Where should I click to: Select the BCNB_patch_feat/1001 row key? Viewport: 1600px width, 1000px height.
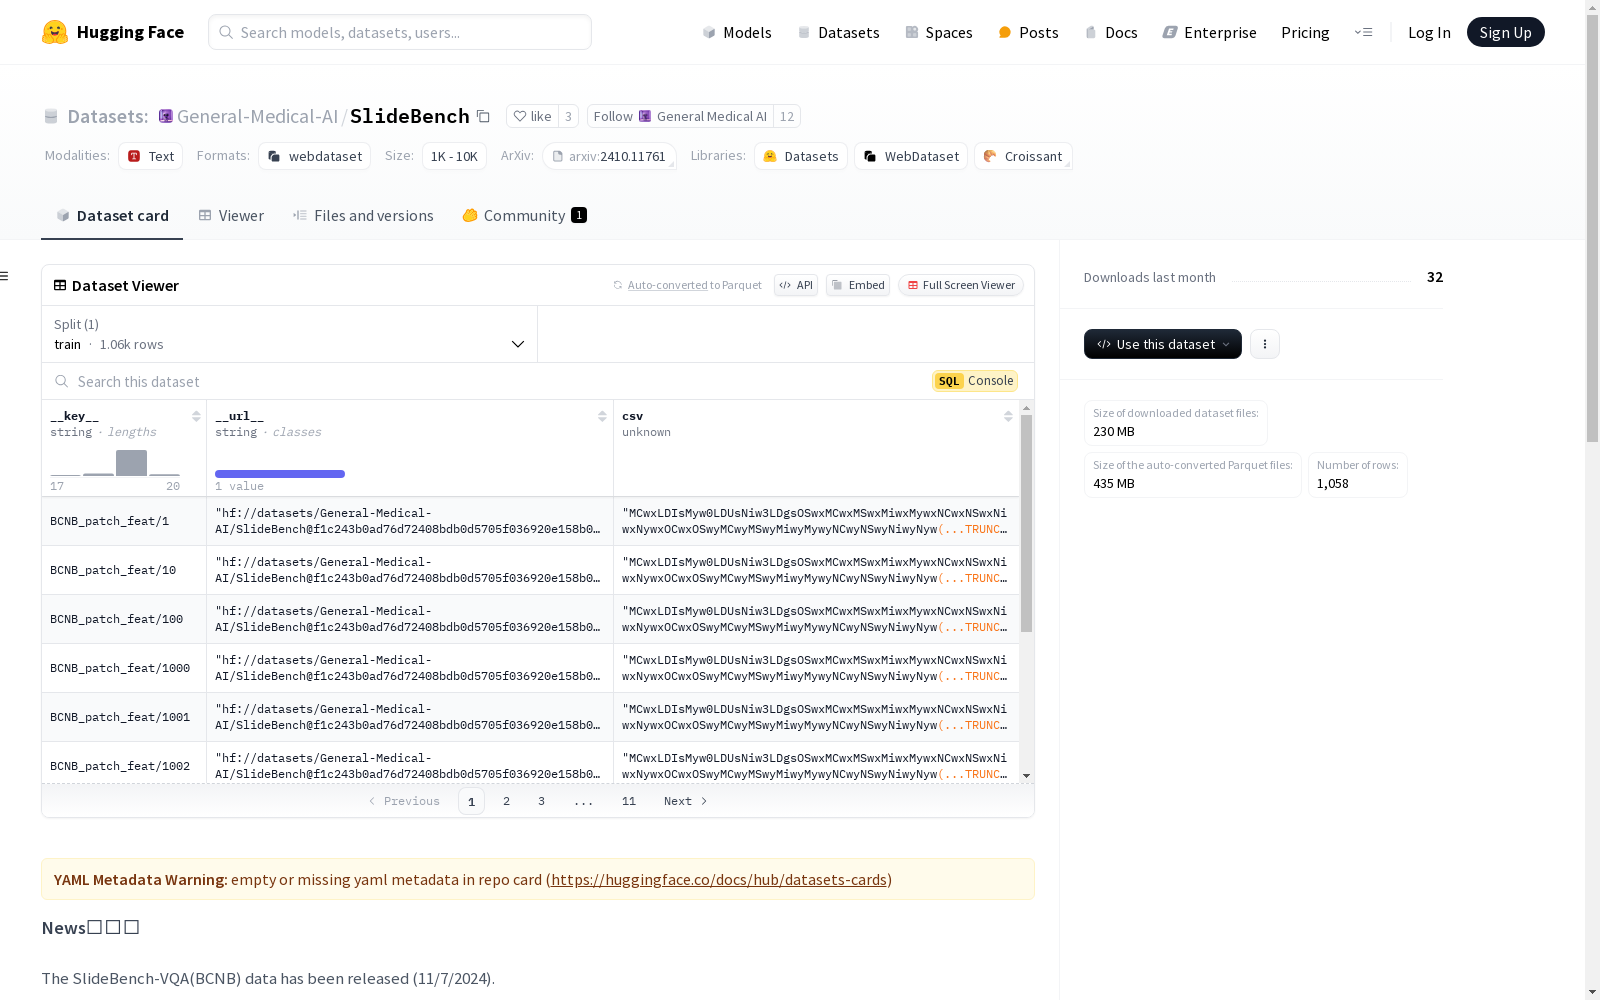point(120,717)
